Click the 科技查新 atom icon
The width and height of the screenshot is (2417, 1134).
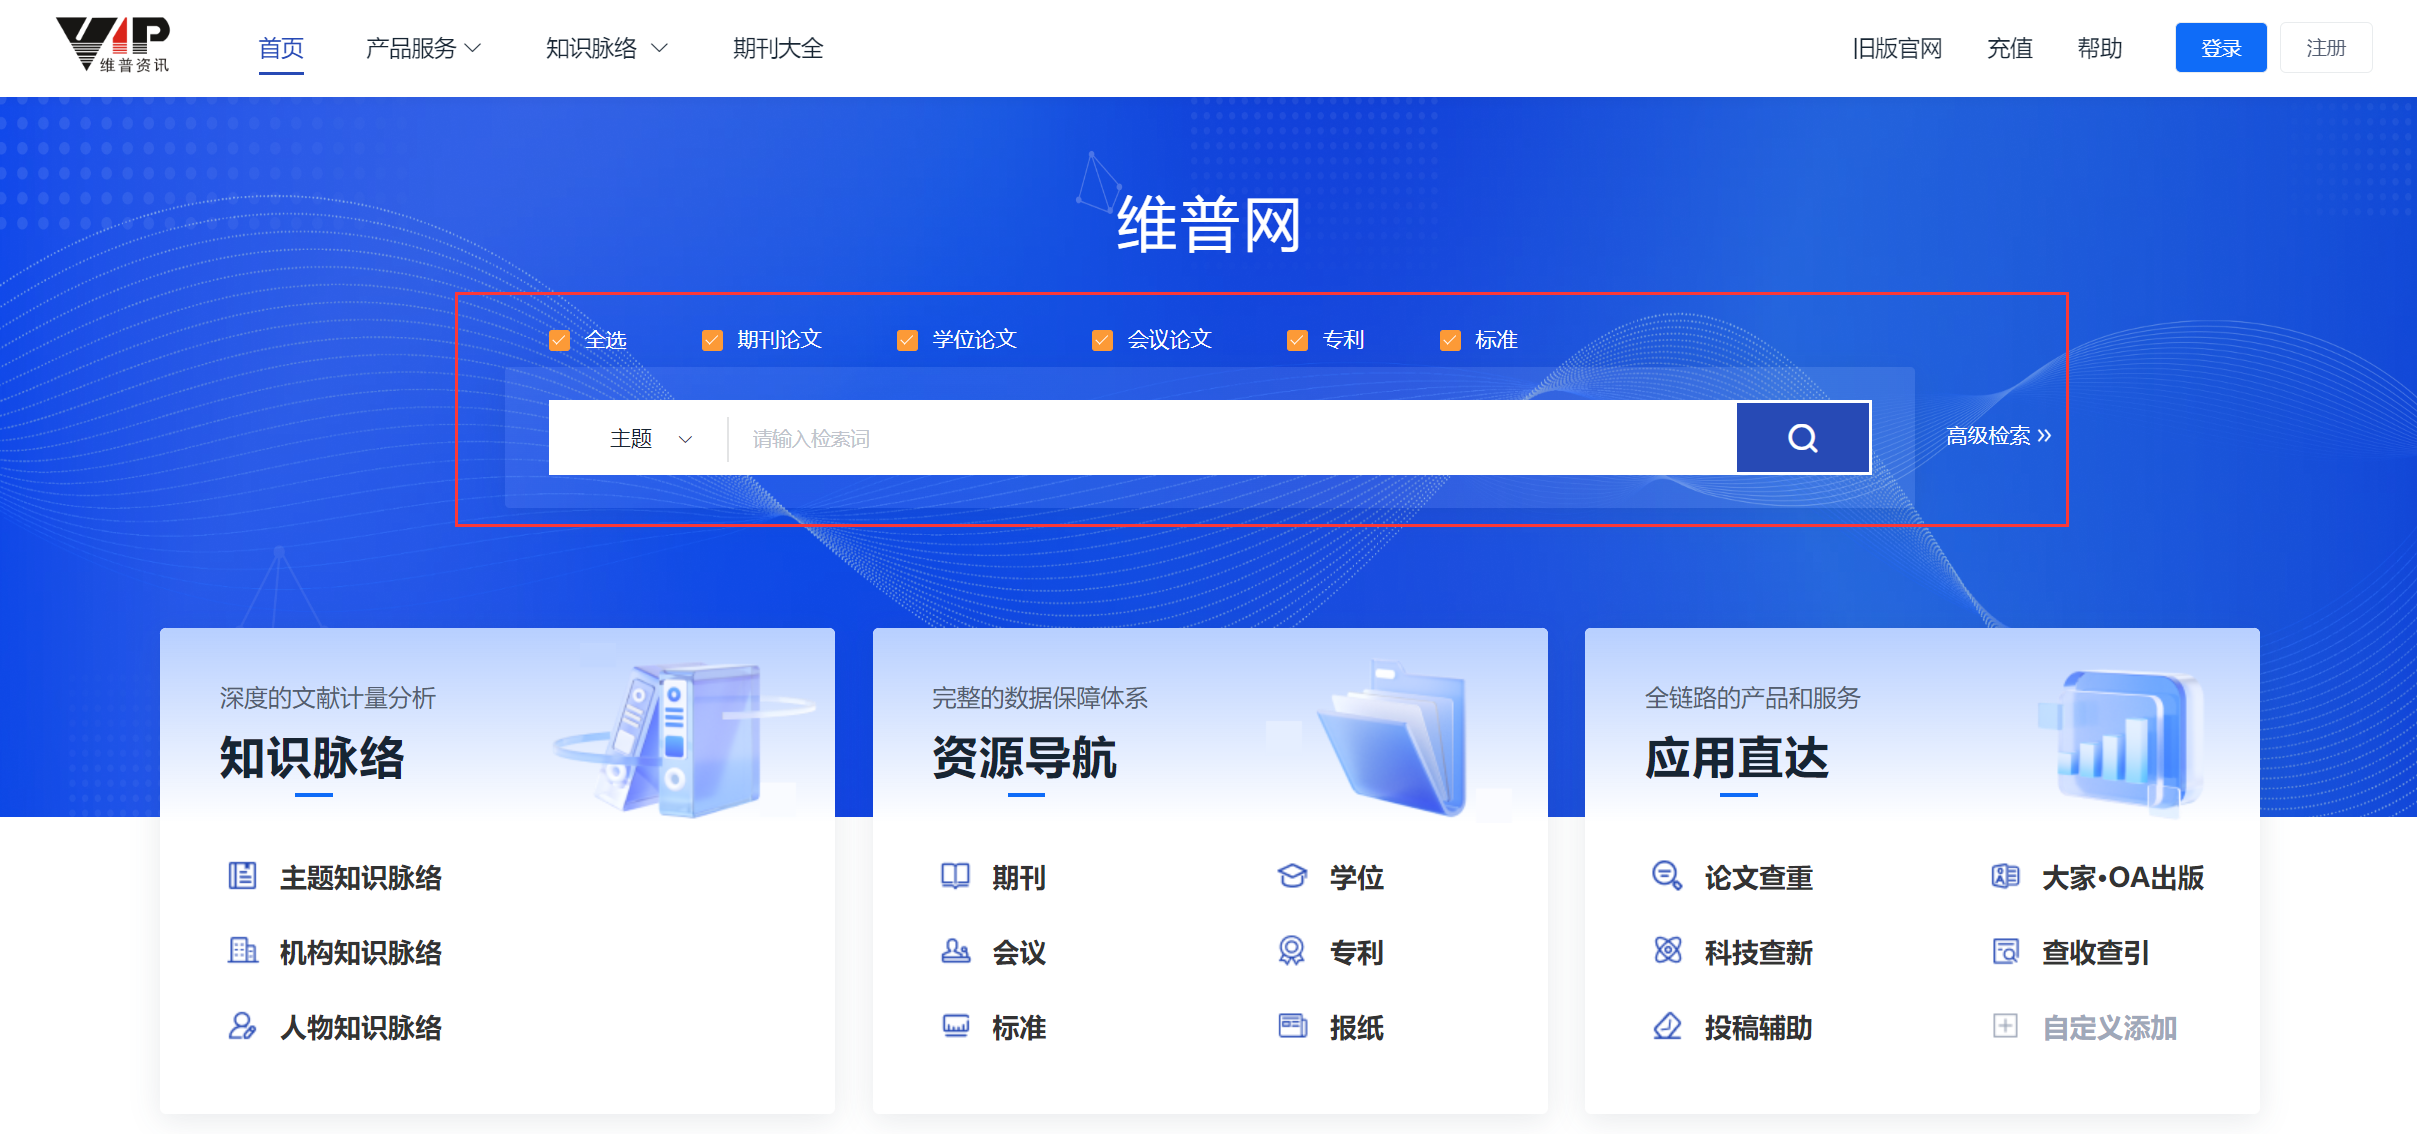1667,951
